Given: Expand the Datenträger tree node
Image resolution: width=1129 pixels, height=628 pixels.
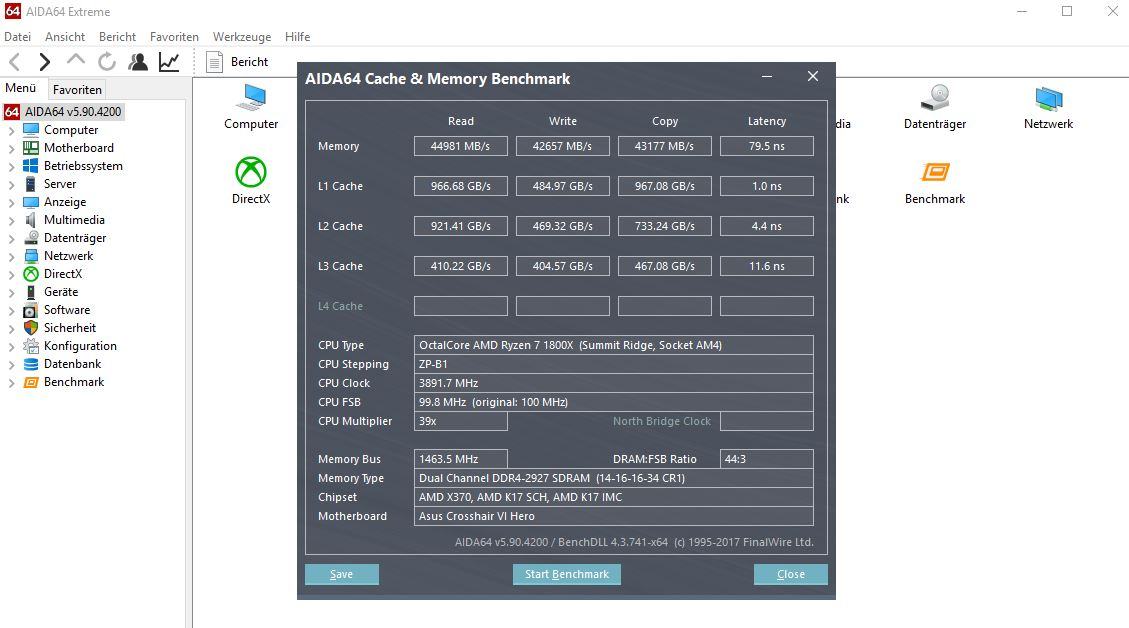Looking at the screenshot, I should coord(11,238).
